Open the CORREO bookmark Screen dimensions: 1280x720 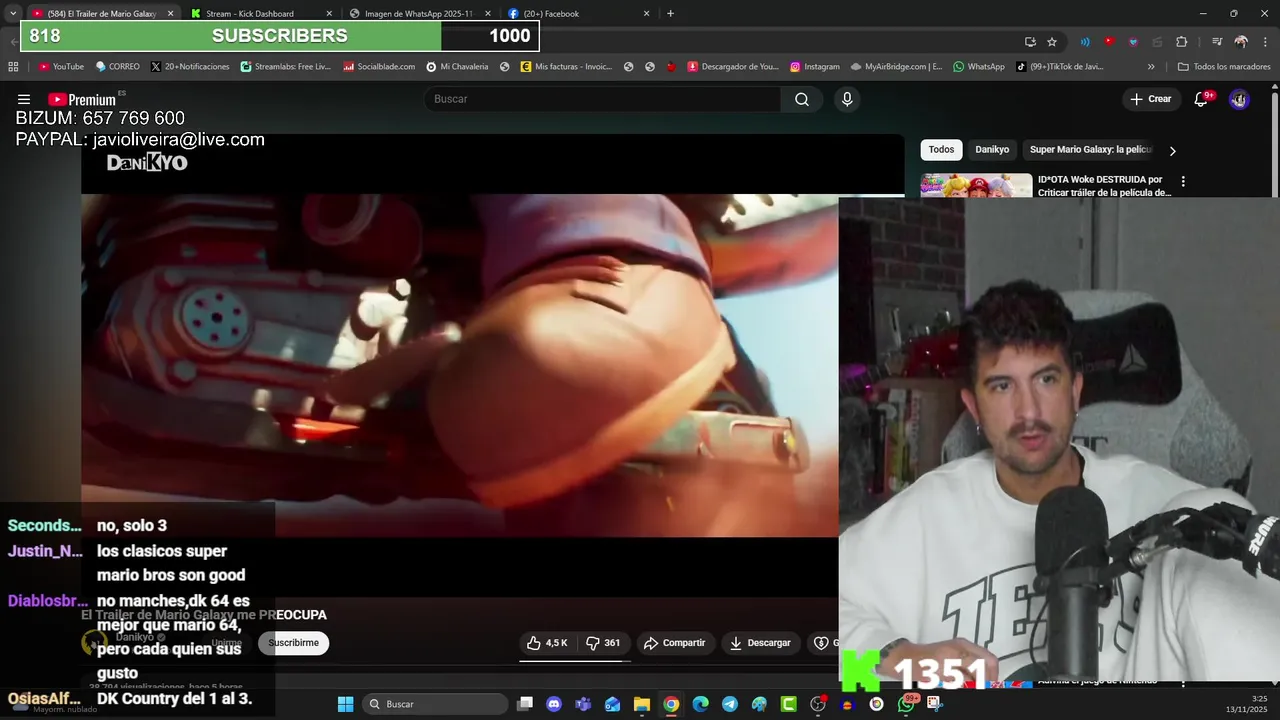(117, 67)
